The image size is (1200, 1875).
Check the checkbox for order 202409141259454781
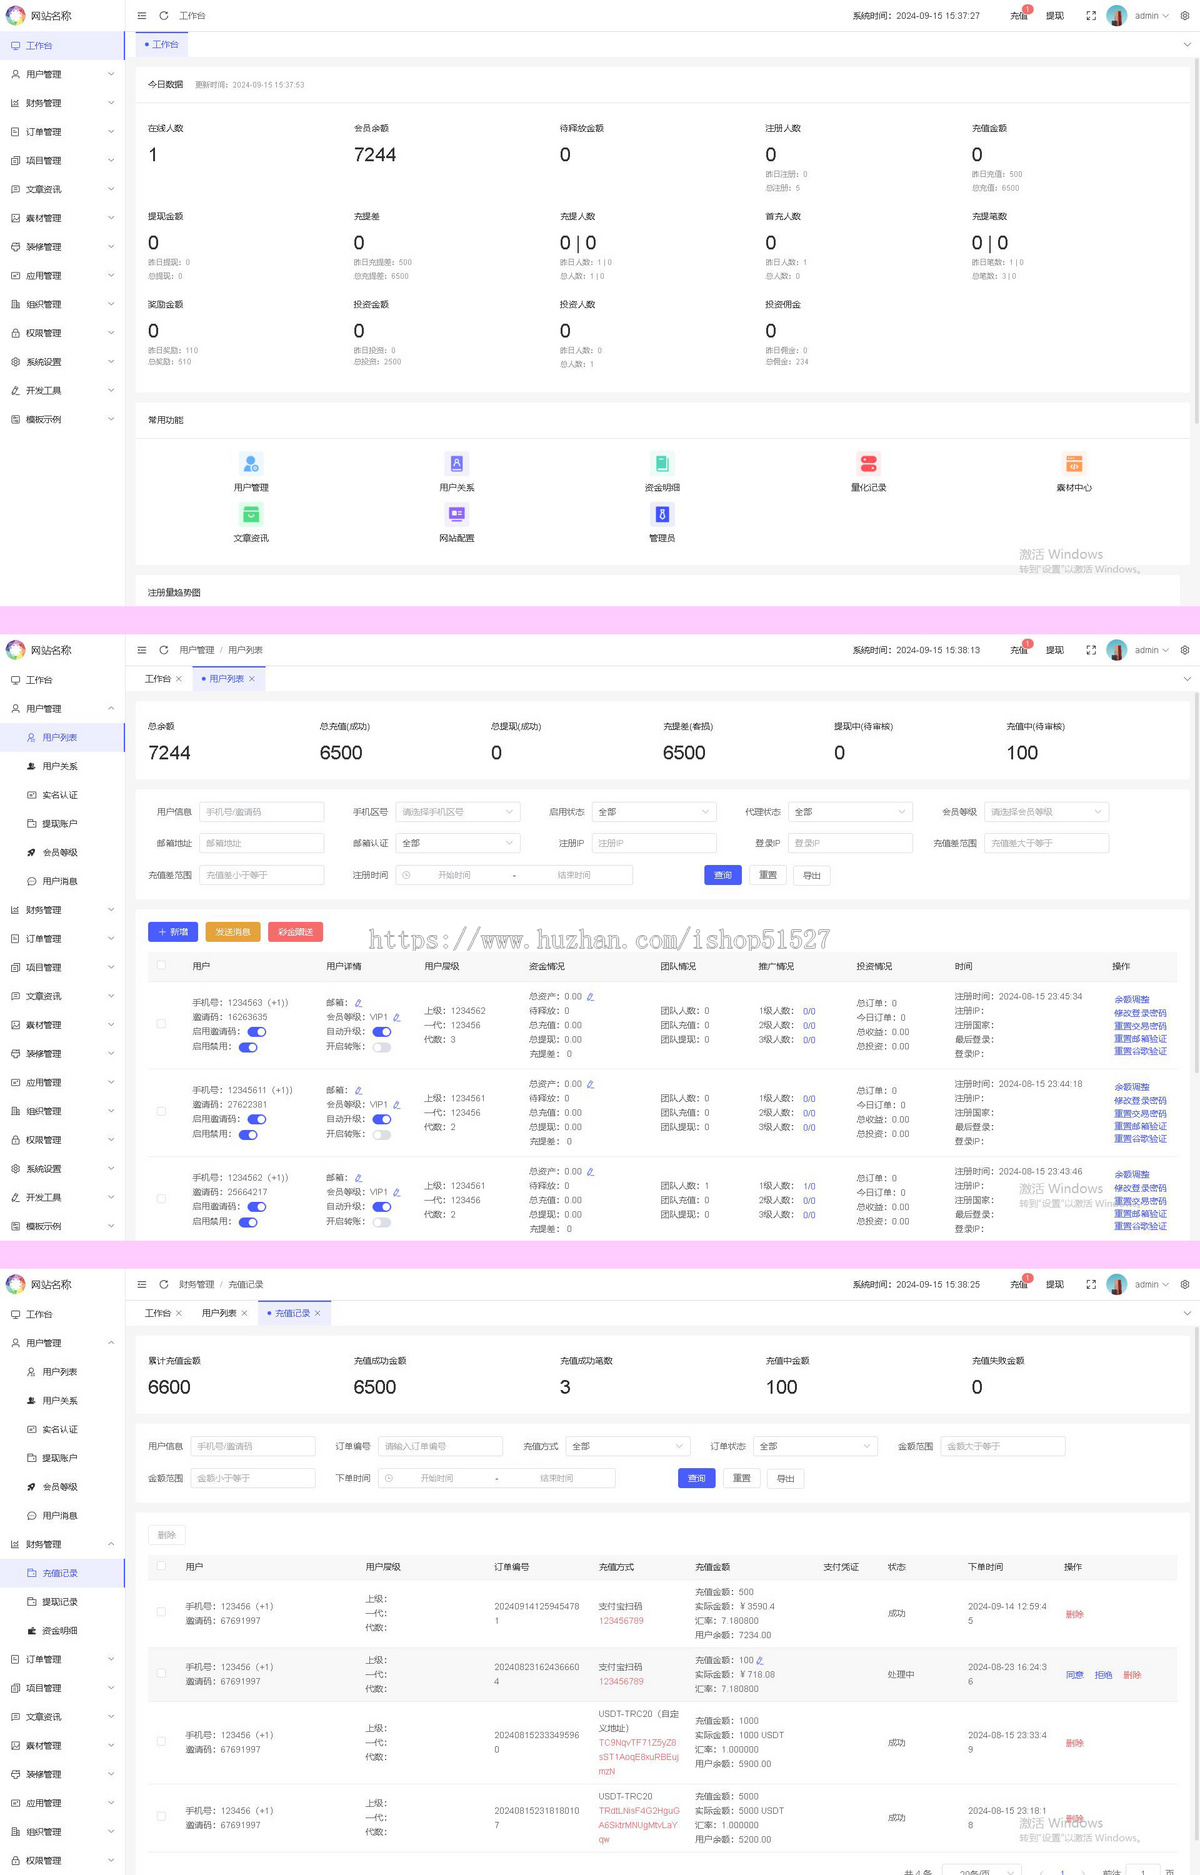[x=161, y=1612]
